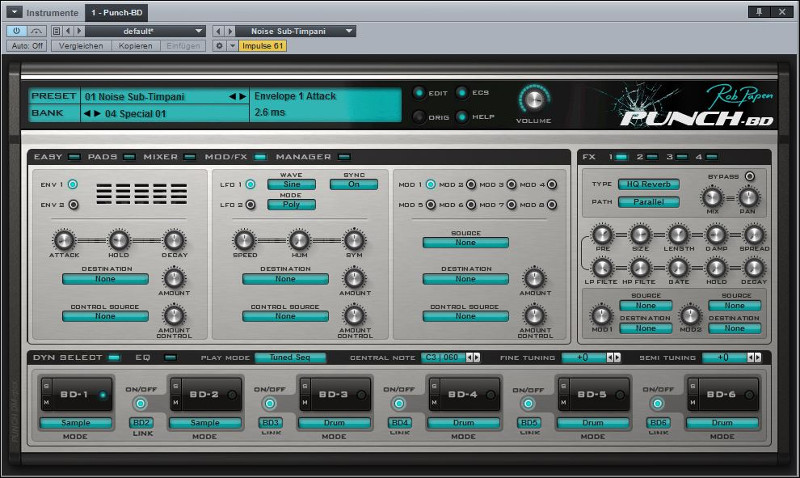Toggle the ECS button
Viewport: 800px width, 478px height.
[462, 92]
